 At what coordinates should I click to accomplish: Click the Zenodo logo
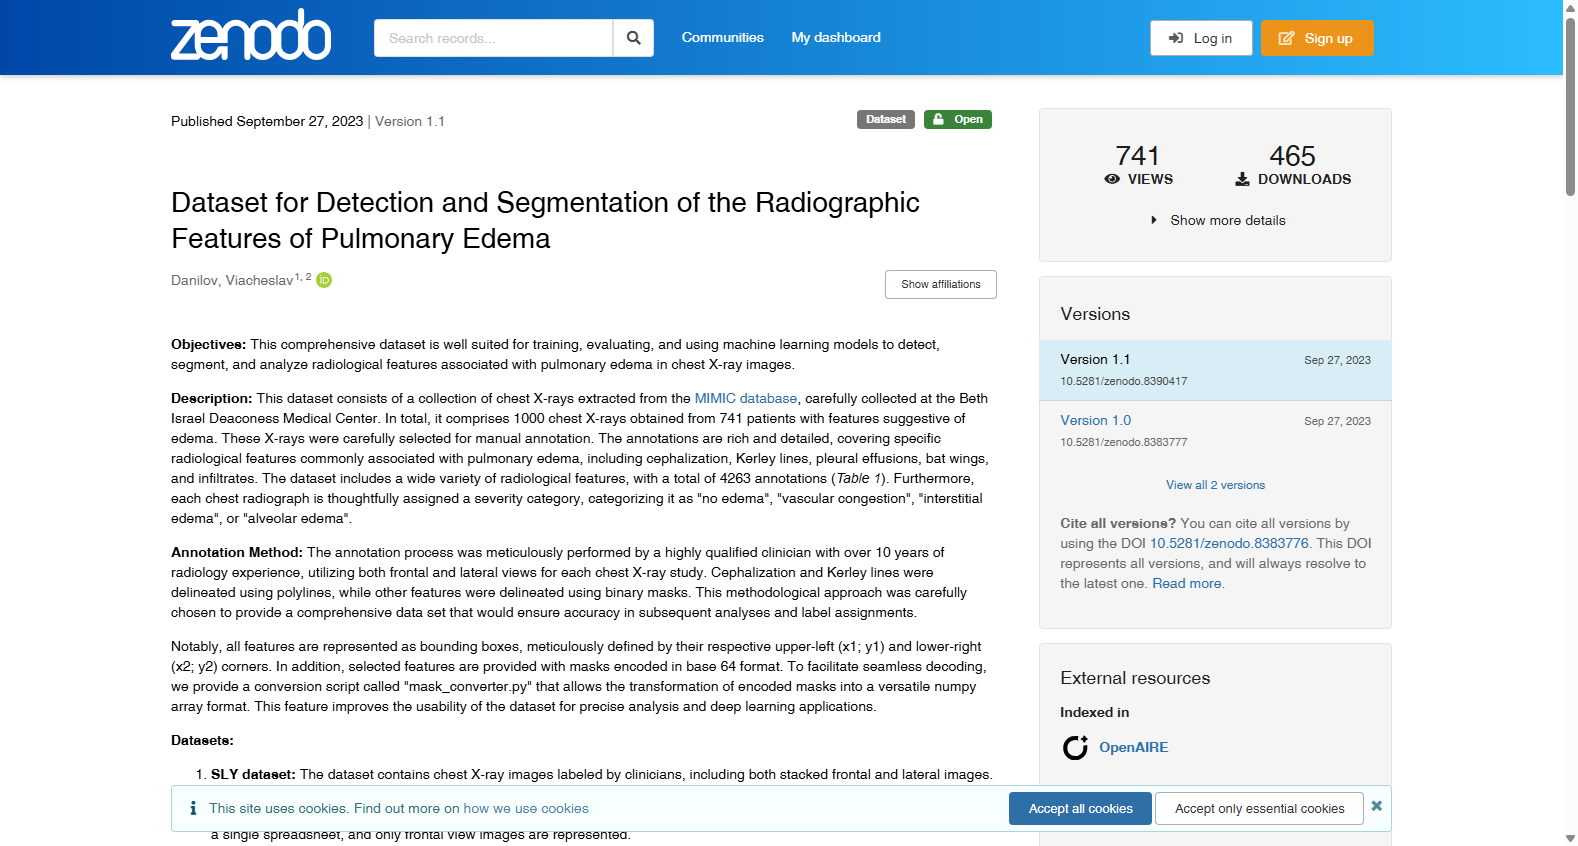251,36
